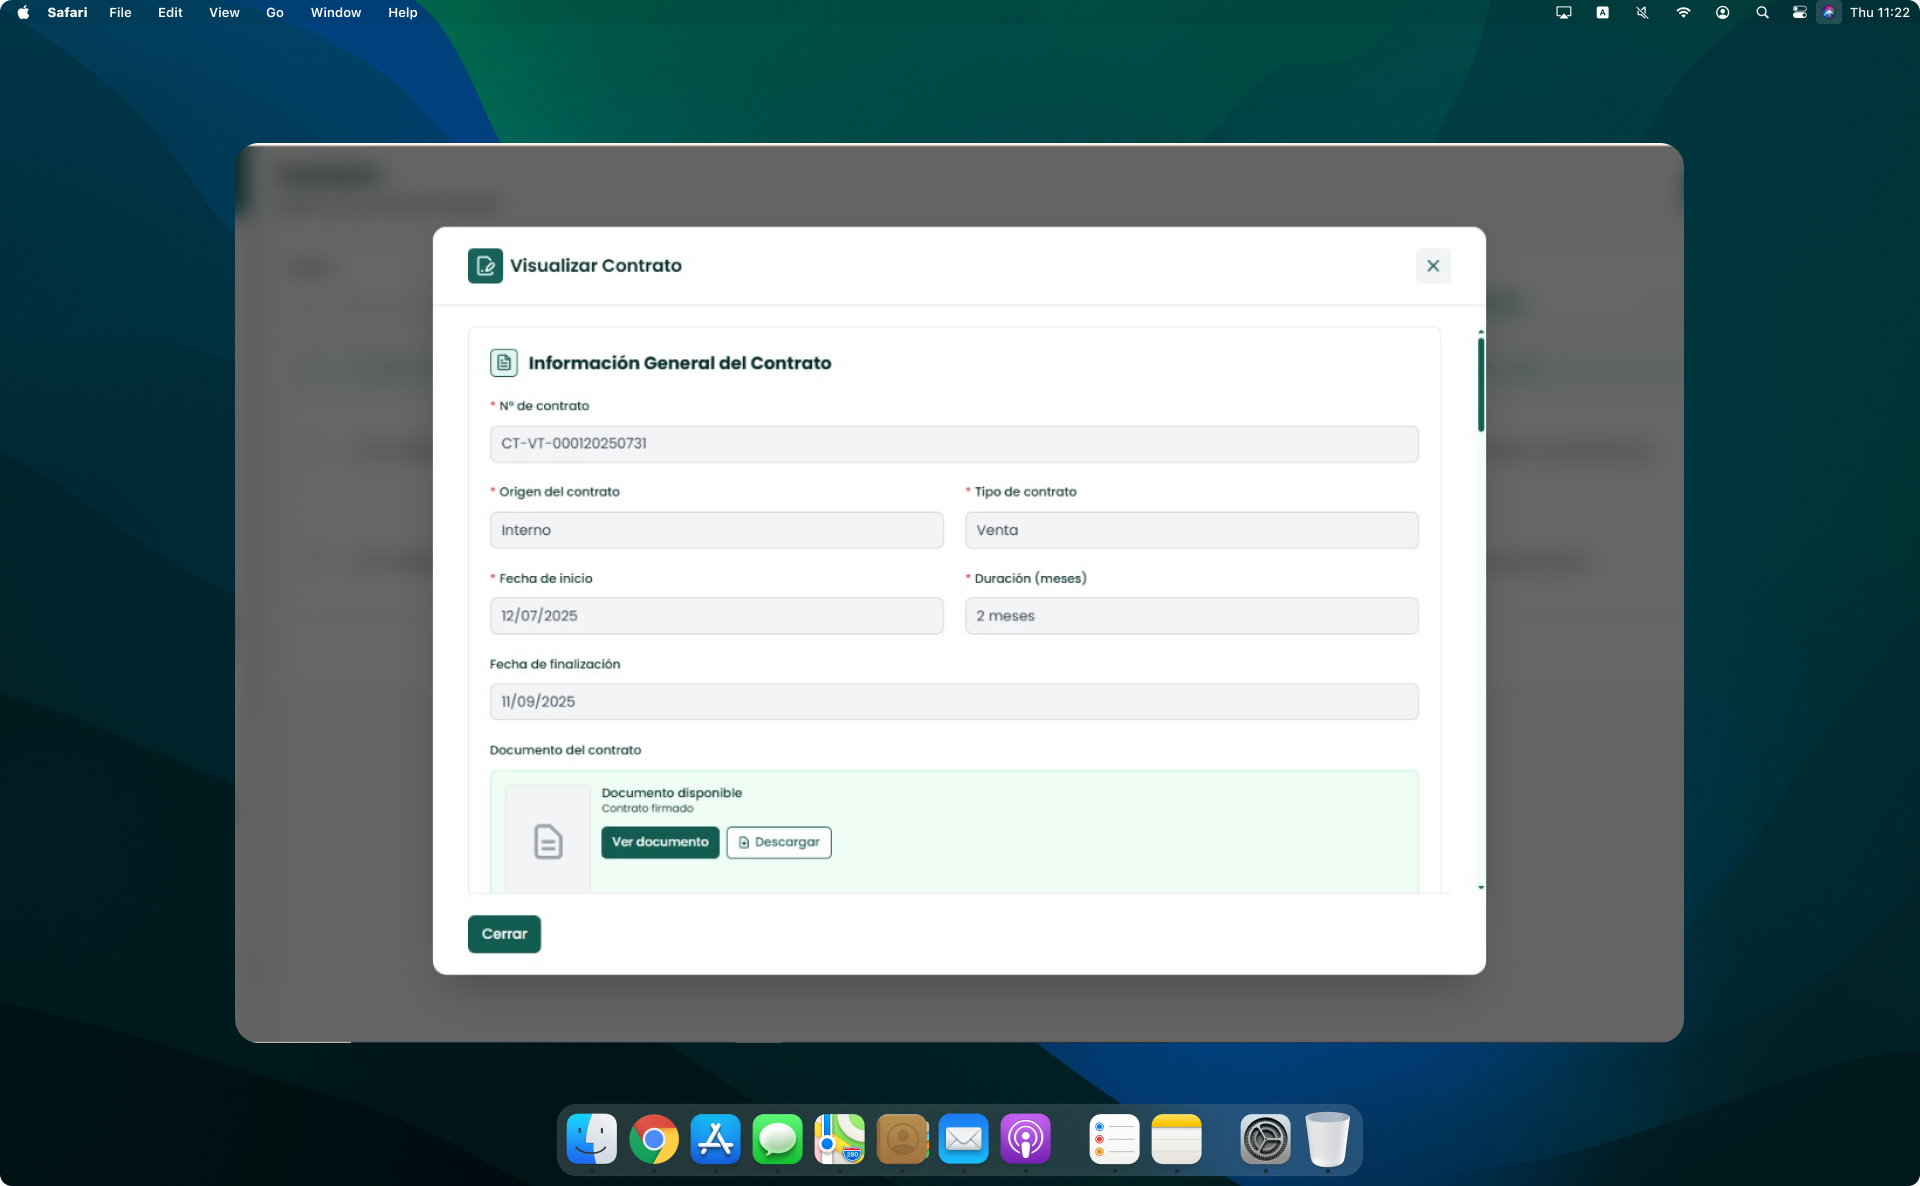1920x1186 pixels.
Task: Click the Descargar button
Action: (x=778, y=842)
